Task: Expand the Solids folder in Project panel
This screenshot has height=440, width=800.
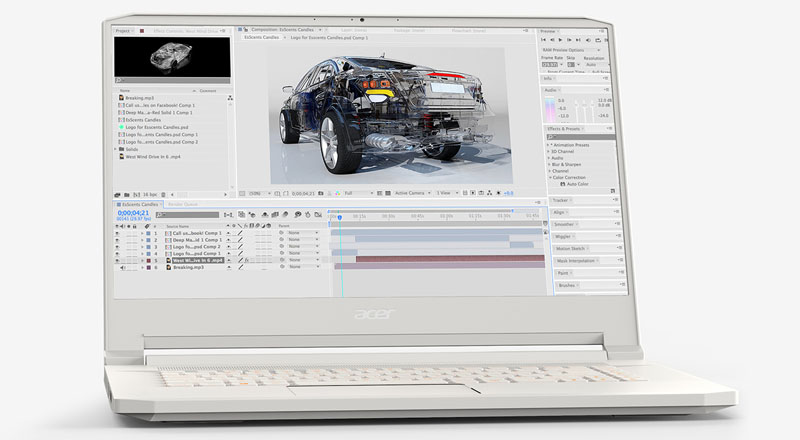Action: pos(114,149)
